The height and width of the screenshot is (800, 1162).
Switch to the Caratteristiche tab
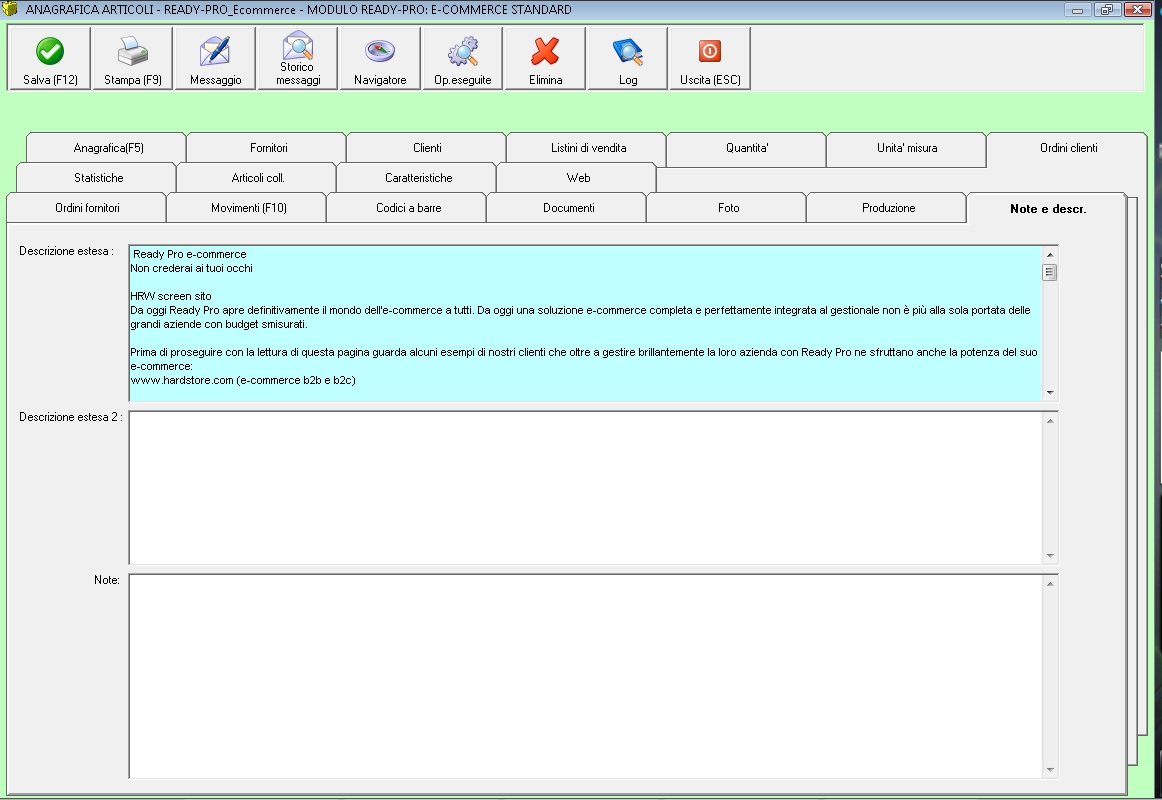pyautogui.click(x=418, y=178)
